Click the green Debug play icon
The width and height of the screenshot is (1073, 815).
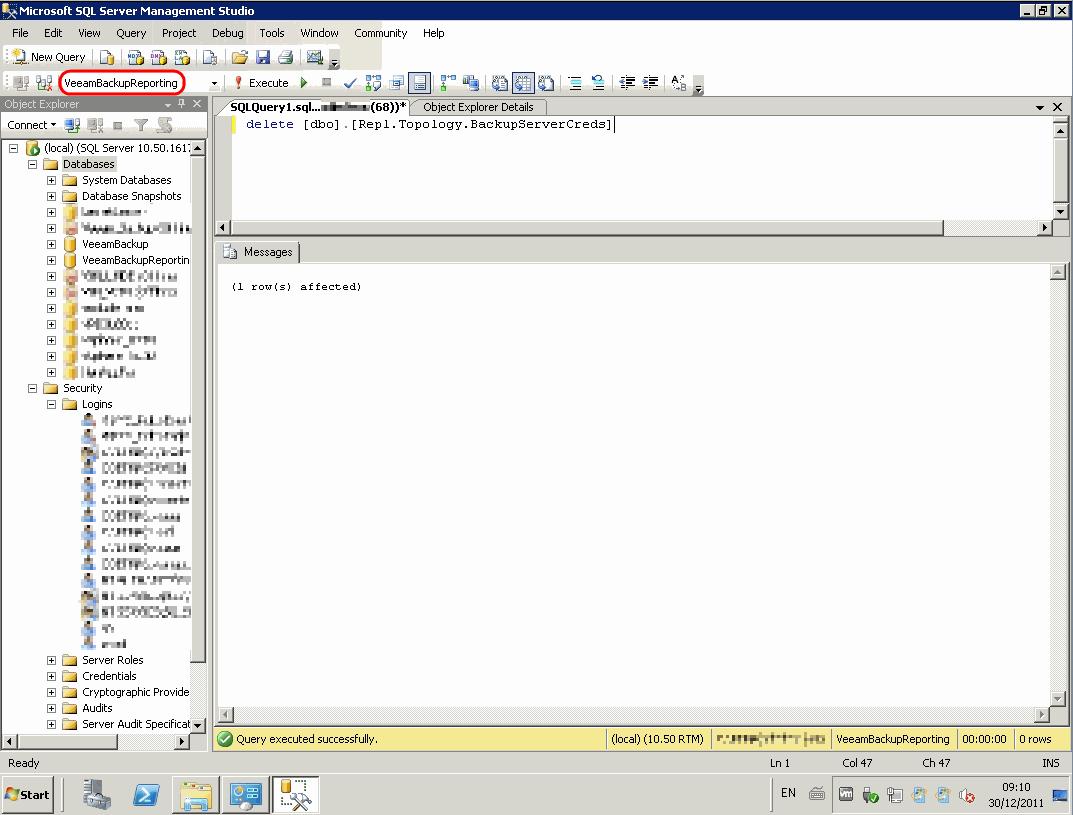point(305,83)
